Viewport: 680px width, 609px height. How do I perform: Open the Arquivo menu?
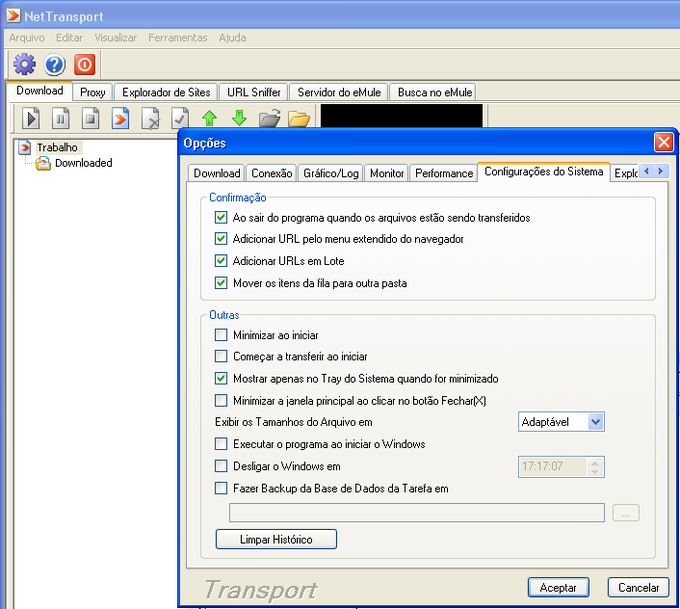(27, 38)
